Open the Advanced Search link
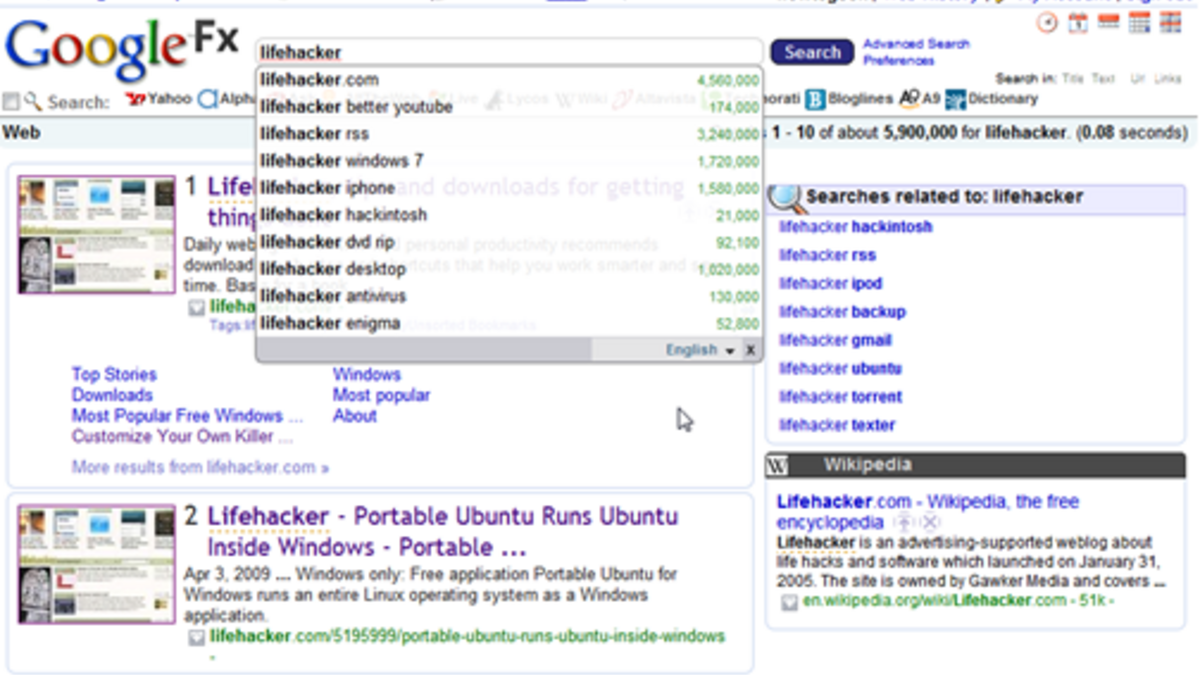Screen dimensions: 1200x675 tap(916, 44)
